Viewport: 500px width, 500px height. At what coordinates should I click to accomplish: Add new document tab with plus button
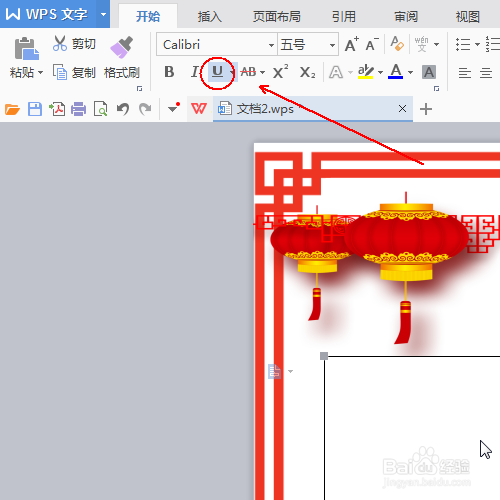coord(426,109)
